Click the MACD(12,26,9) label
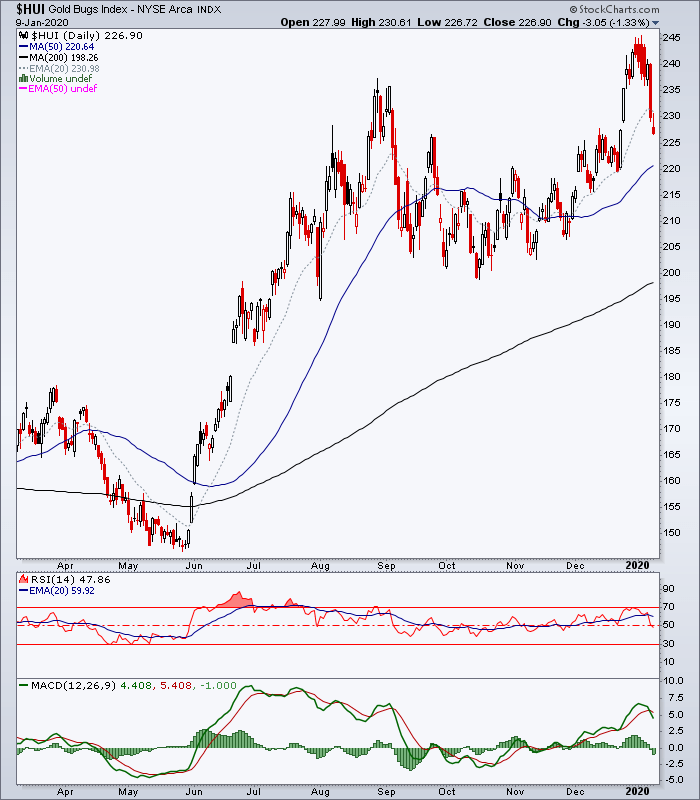The image size is (700, 800). (x=73, y=685)
